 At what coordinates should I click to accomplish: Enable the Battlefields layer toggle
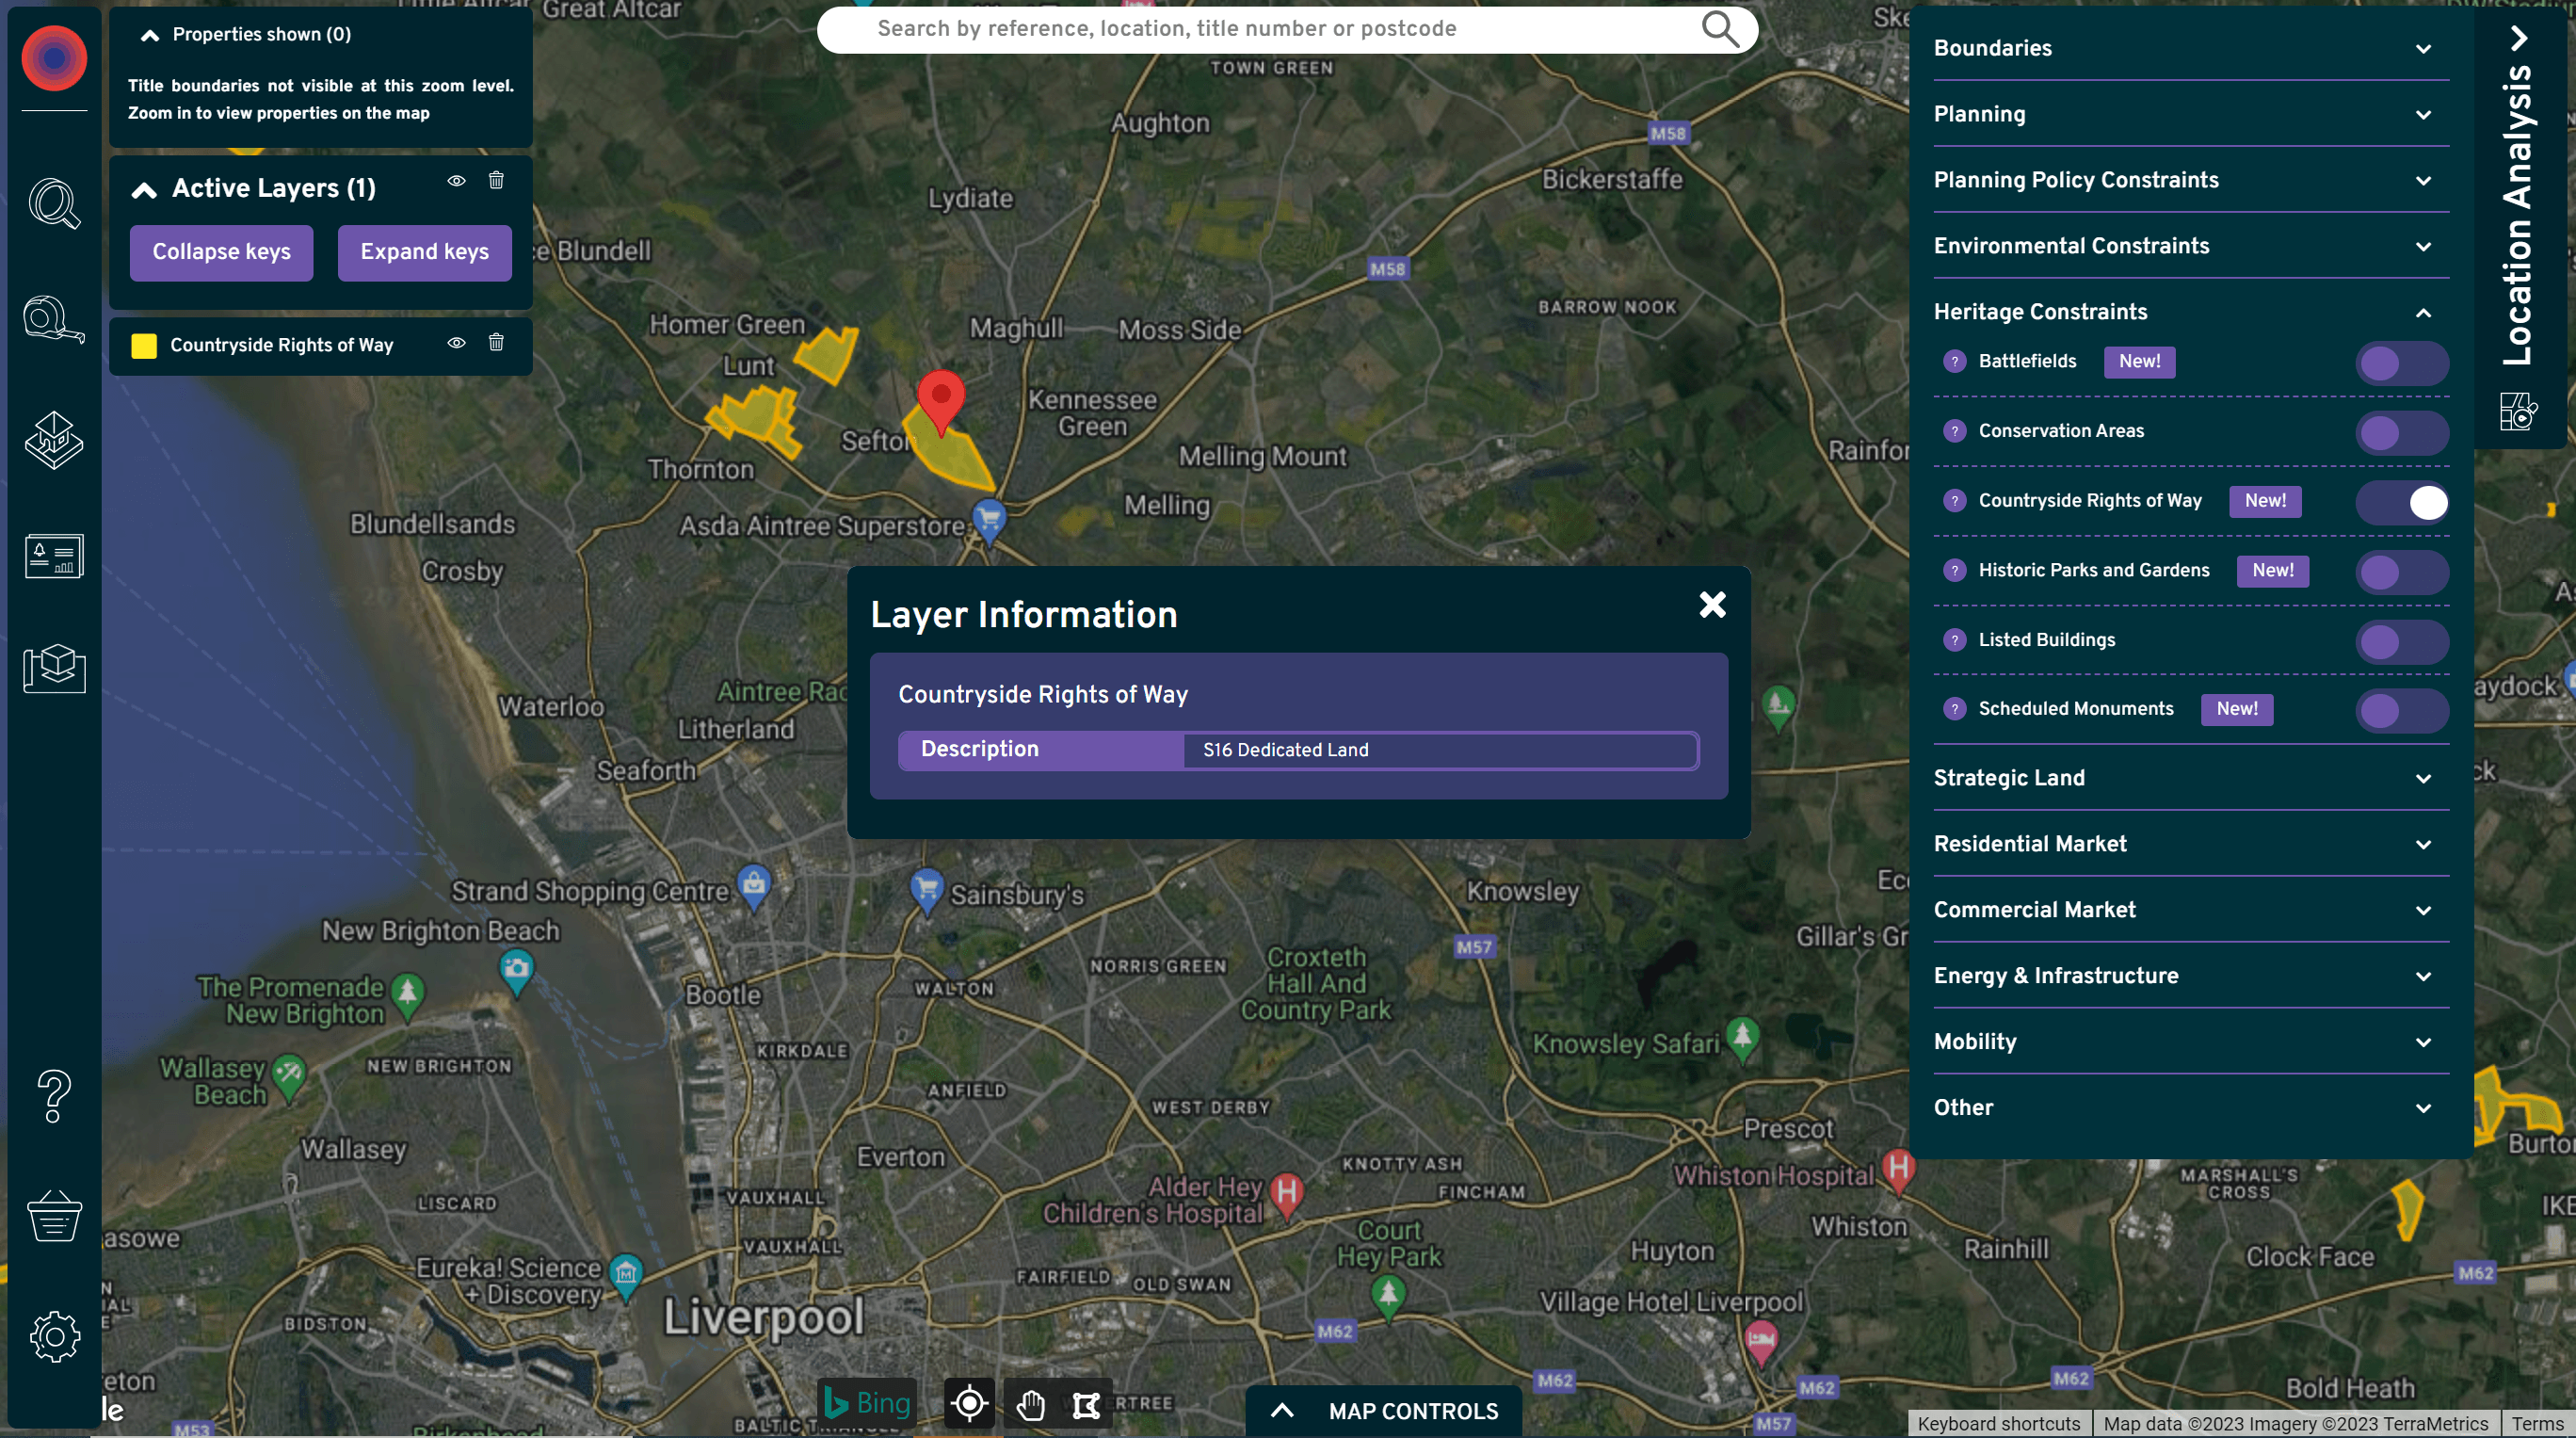click(2400, 363)
